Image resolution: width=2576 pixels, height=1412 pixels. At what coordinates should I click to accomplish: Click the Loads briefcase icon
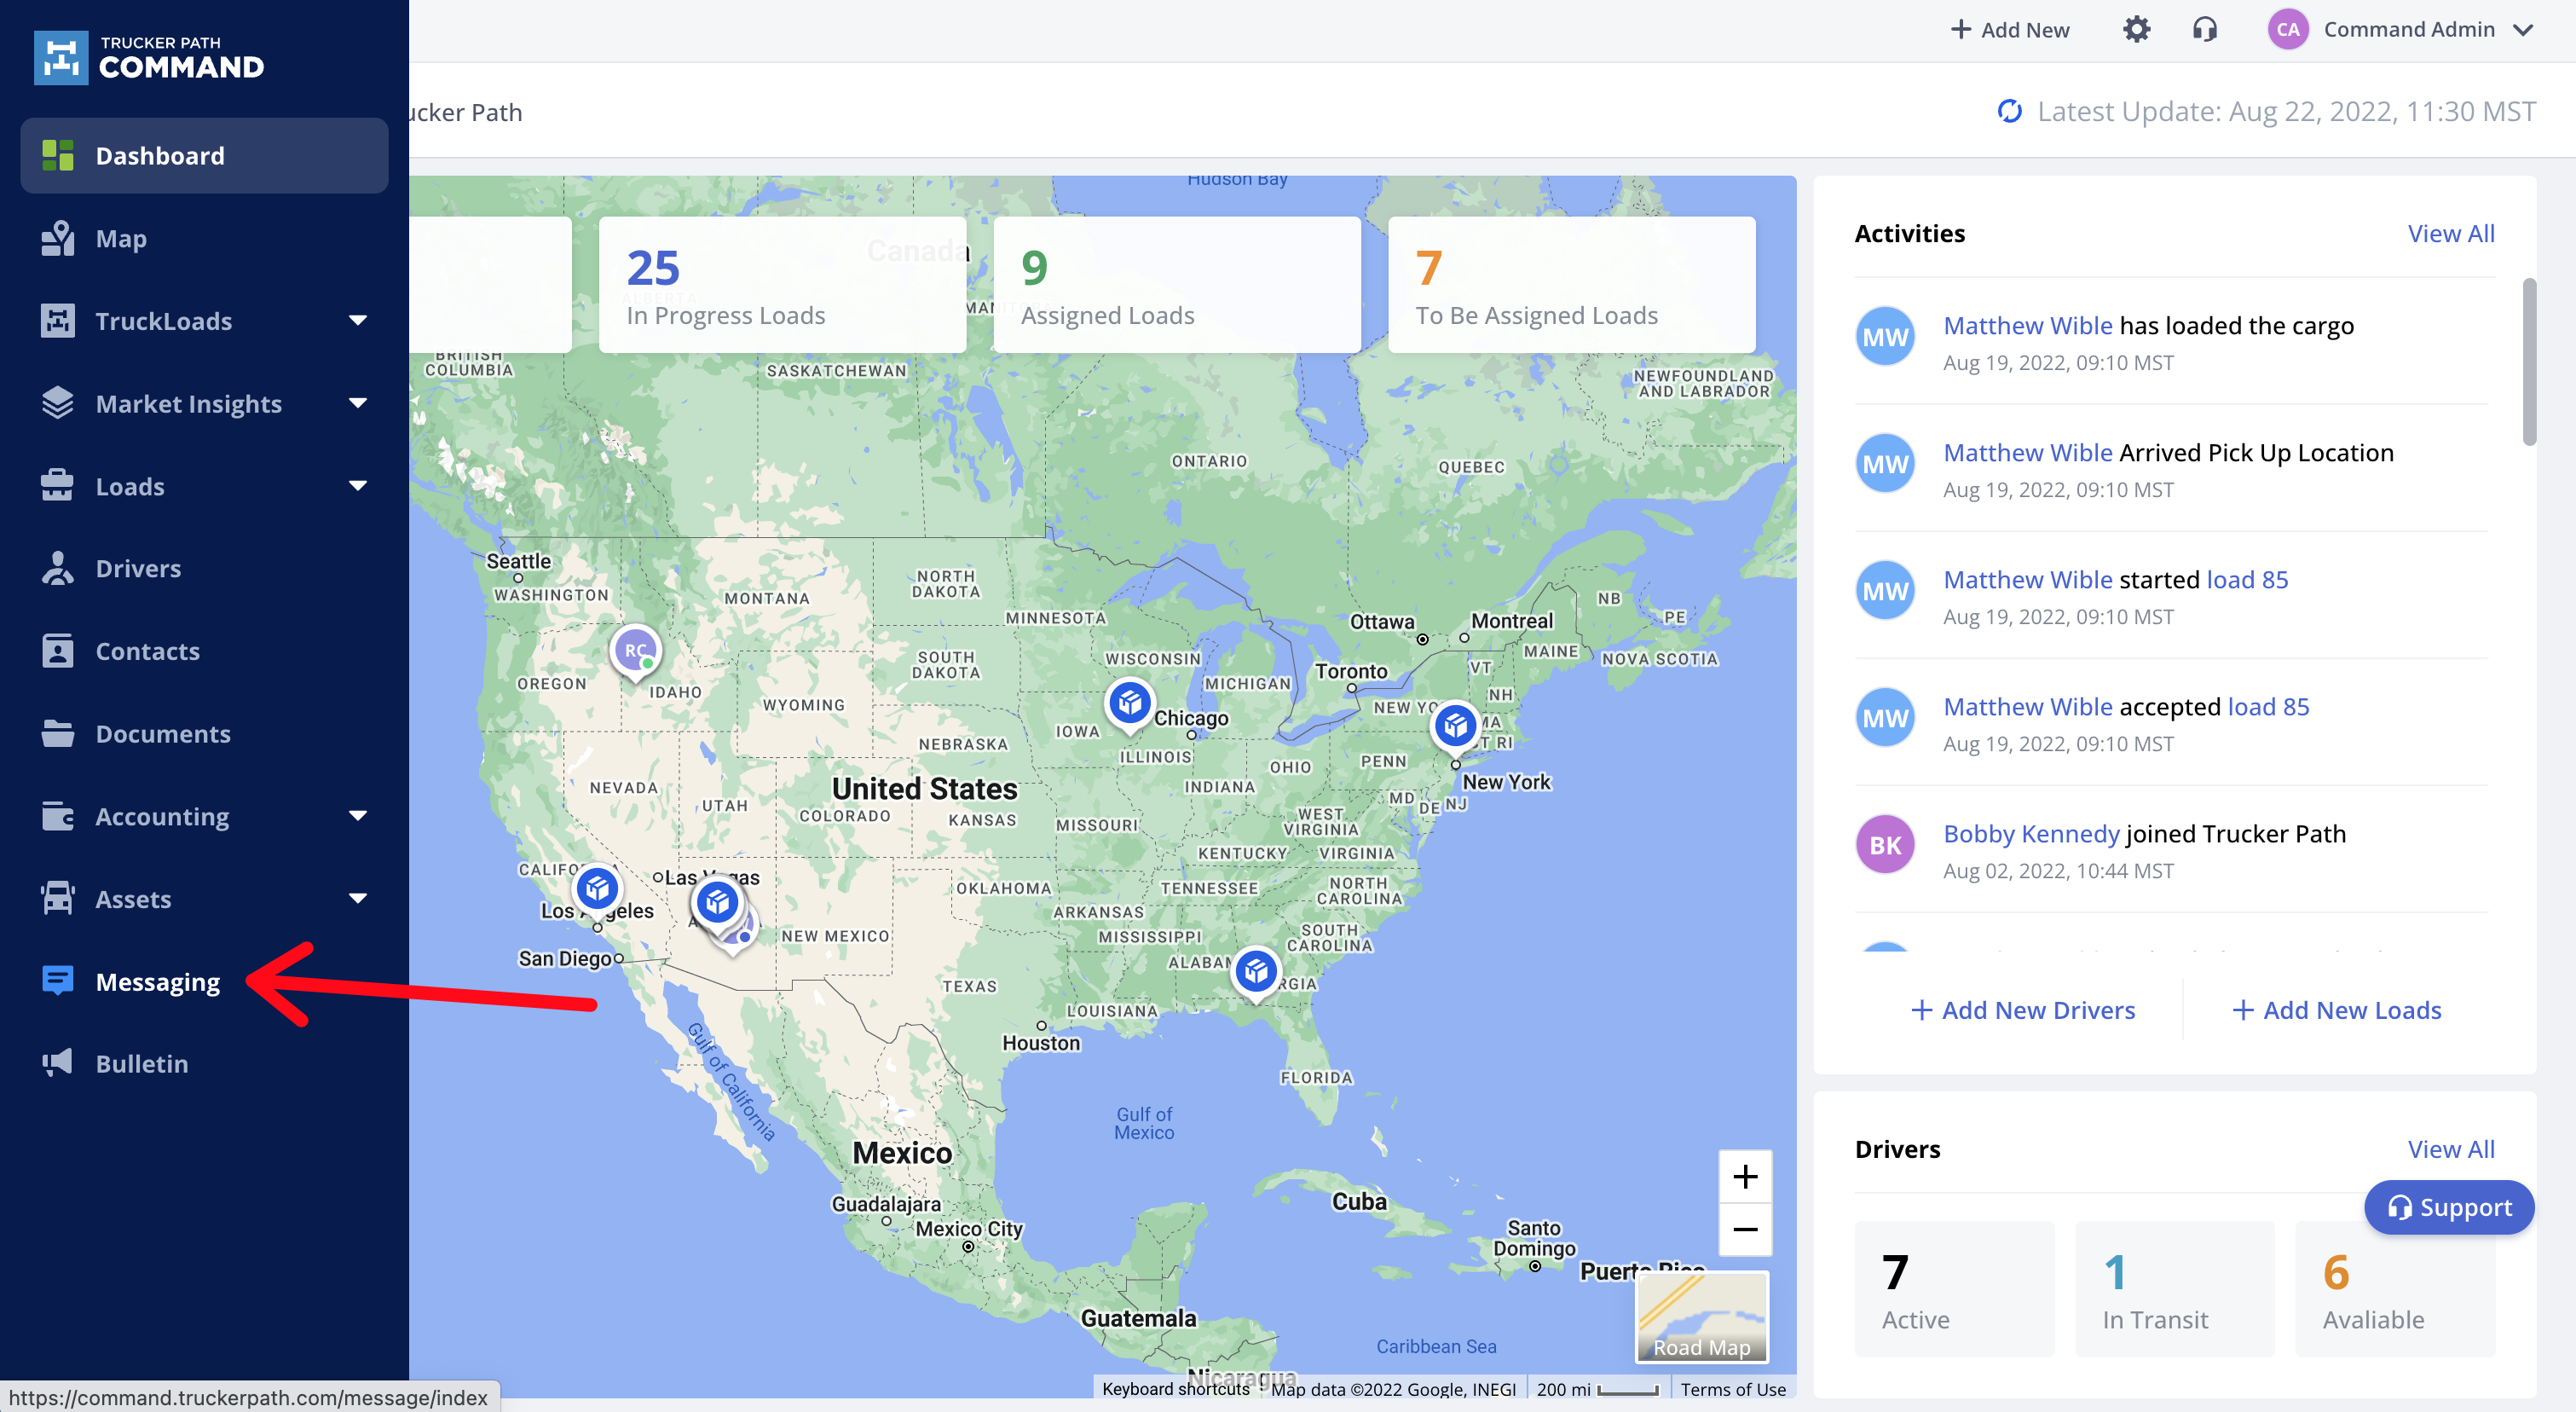[x=58, y=486]
